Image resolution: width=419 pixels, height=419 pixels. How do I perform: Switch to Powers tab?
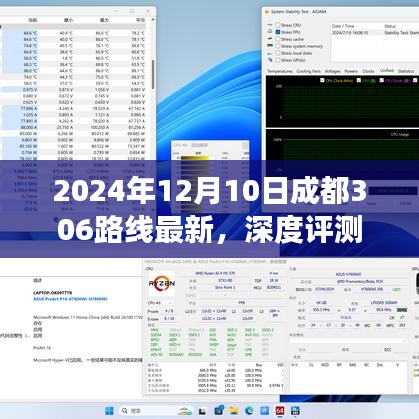[351, 71]
